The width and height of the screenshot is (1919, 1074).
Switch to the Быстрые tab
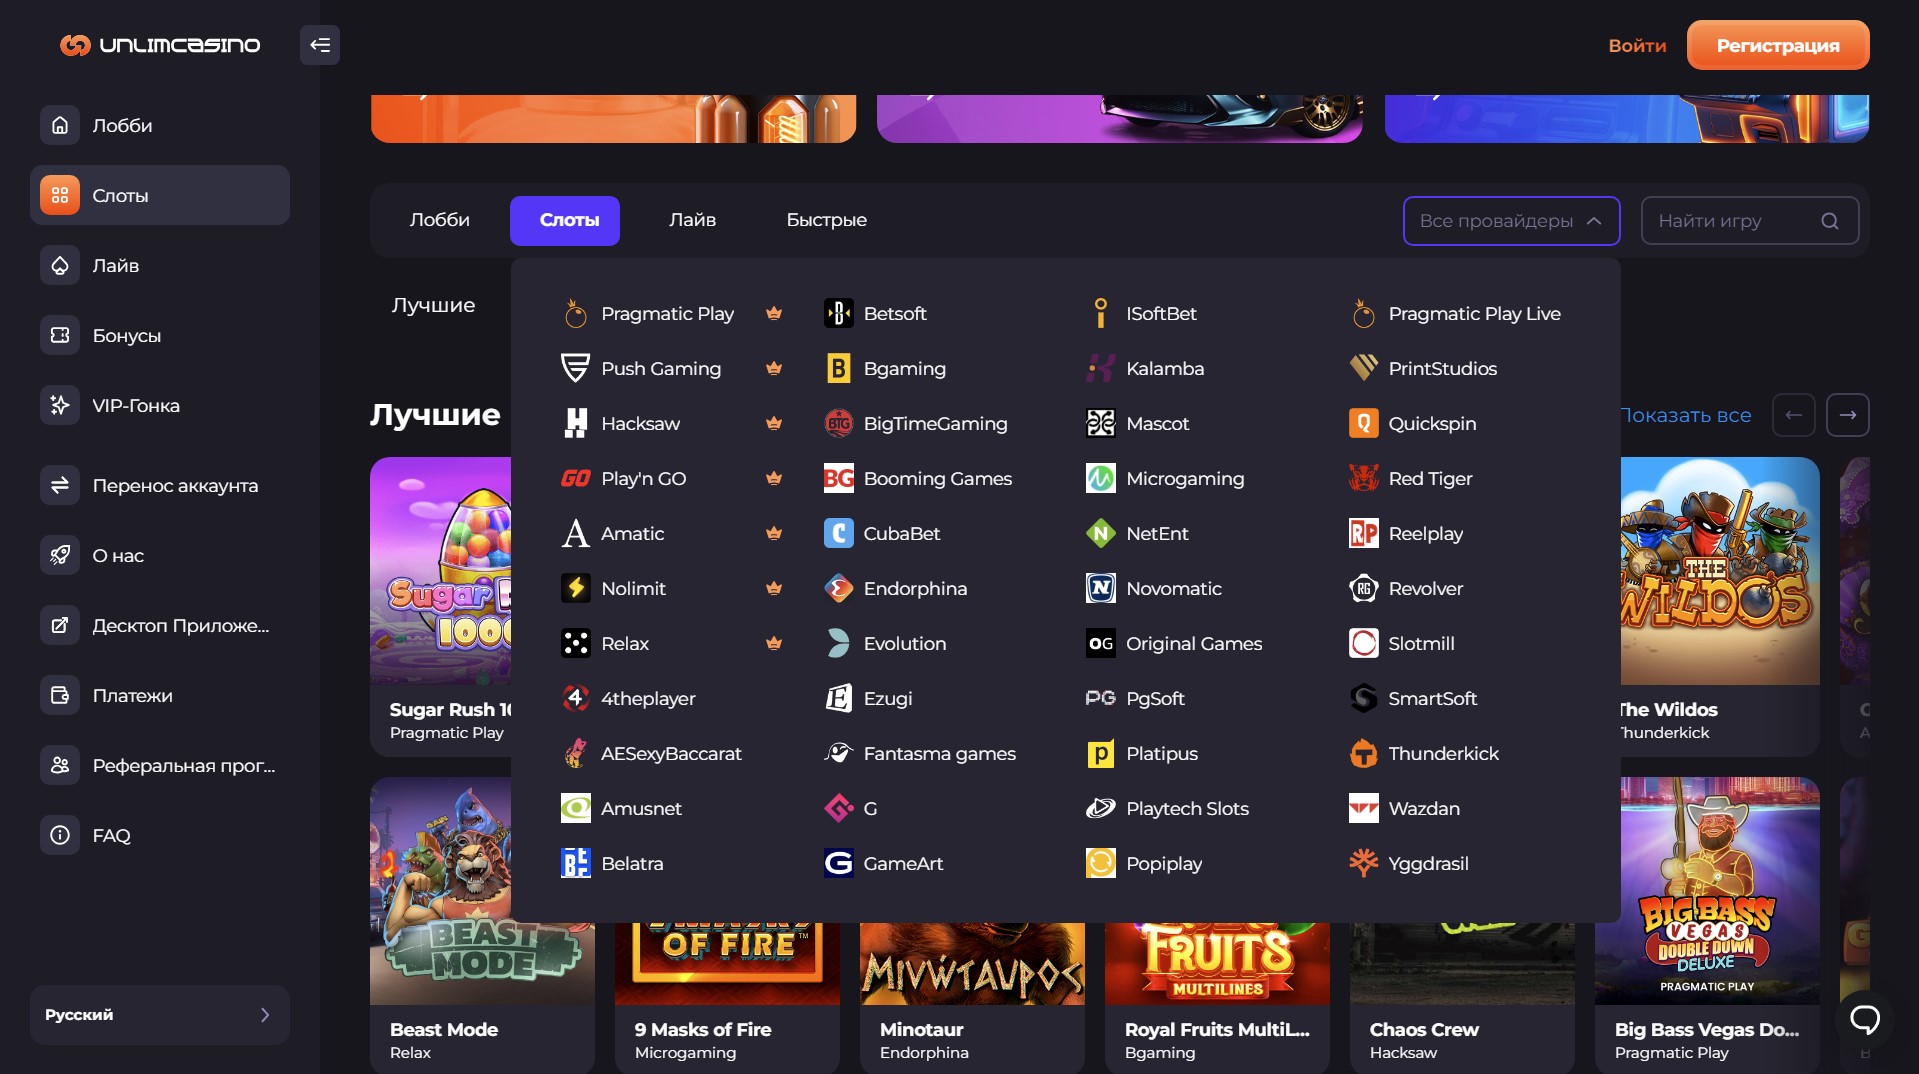(x=826, y=220)
